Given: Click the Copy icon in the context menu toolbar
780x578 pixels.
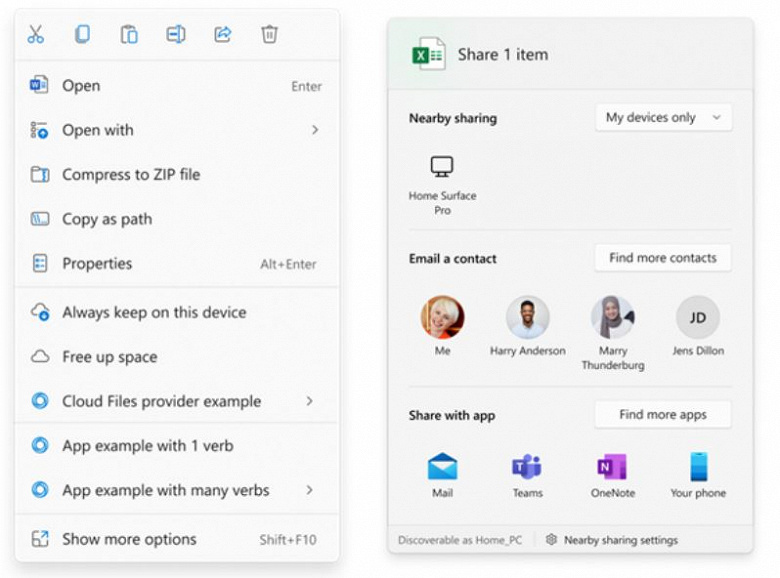Looking at the screenshot, I should click(x=82, y=34).
